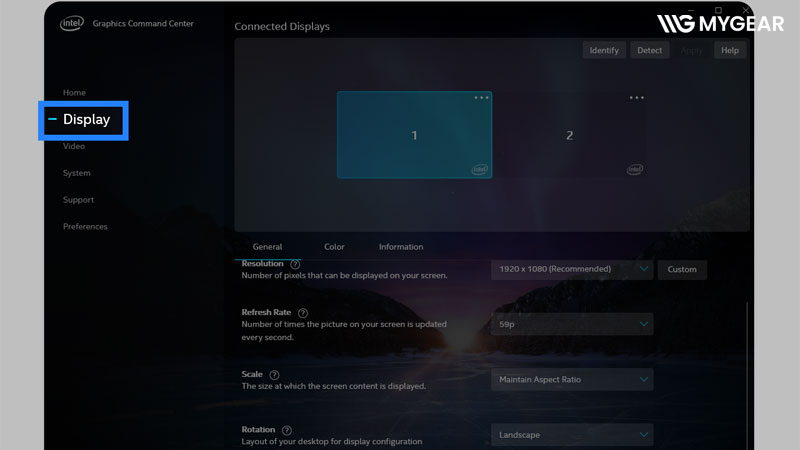Viewport: 800px width, 450px height.
Task: Open the Scale help tooltip icon
Action: (x=274, y=375)
